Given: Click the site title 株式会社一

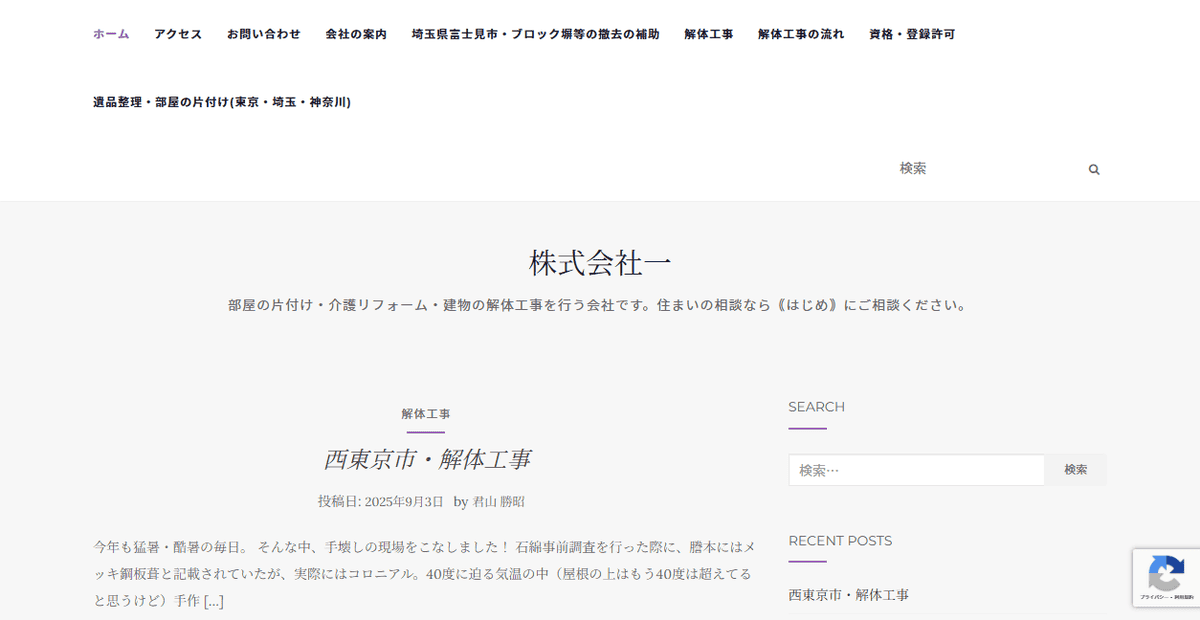Looking at the screenshot, I should pos(600,263).
